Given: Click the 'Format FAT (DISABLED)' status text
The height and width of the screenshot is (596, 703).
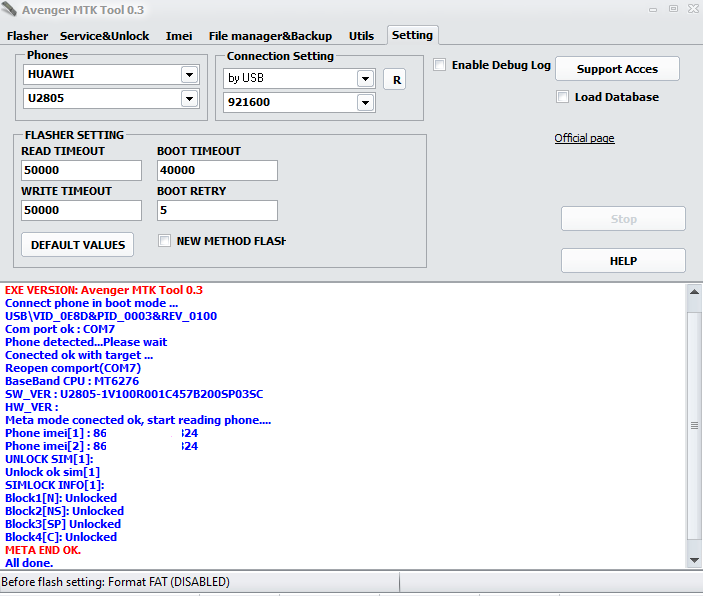Looking at the screenshot, I should pyautogui.click(x=169, y=582).
